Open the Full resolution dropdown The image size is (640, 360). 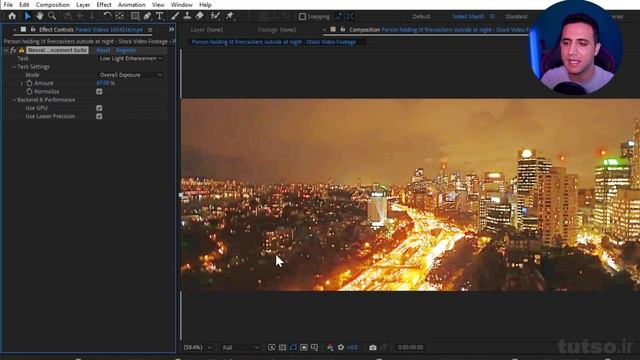pos(240,347)
